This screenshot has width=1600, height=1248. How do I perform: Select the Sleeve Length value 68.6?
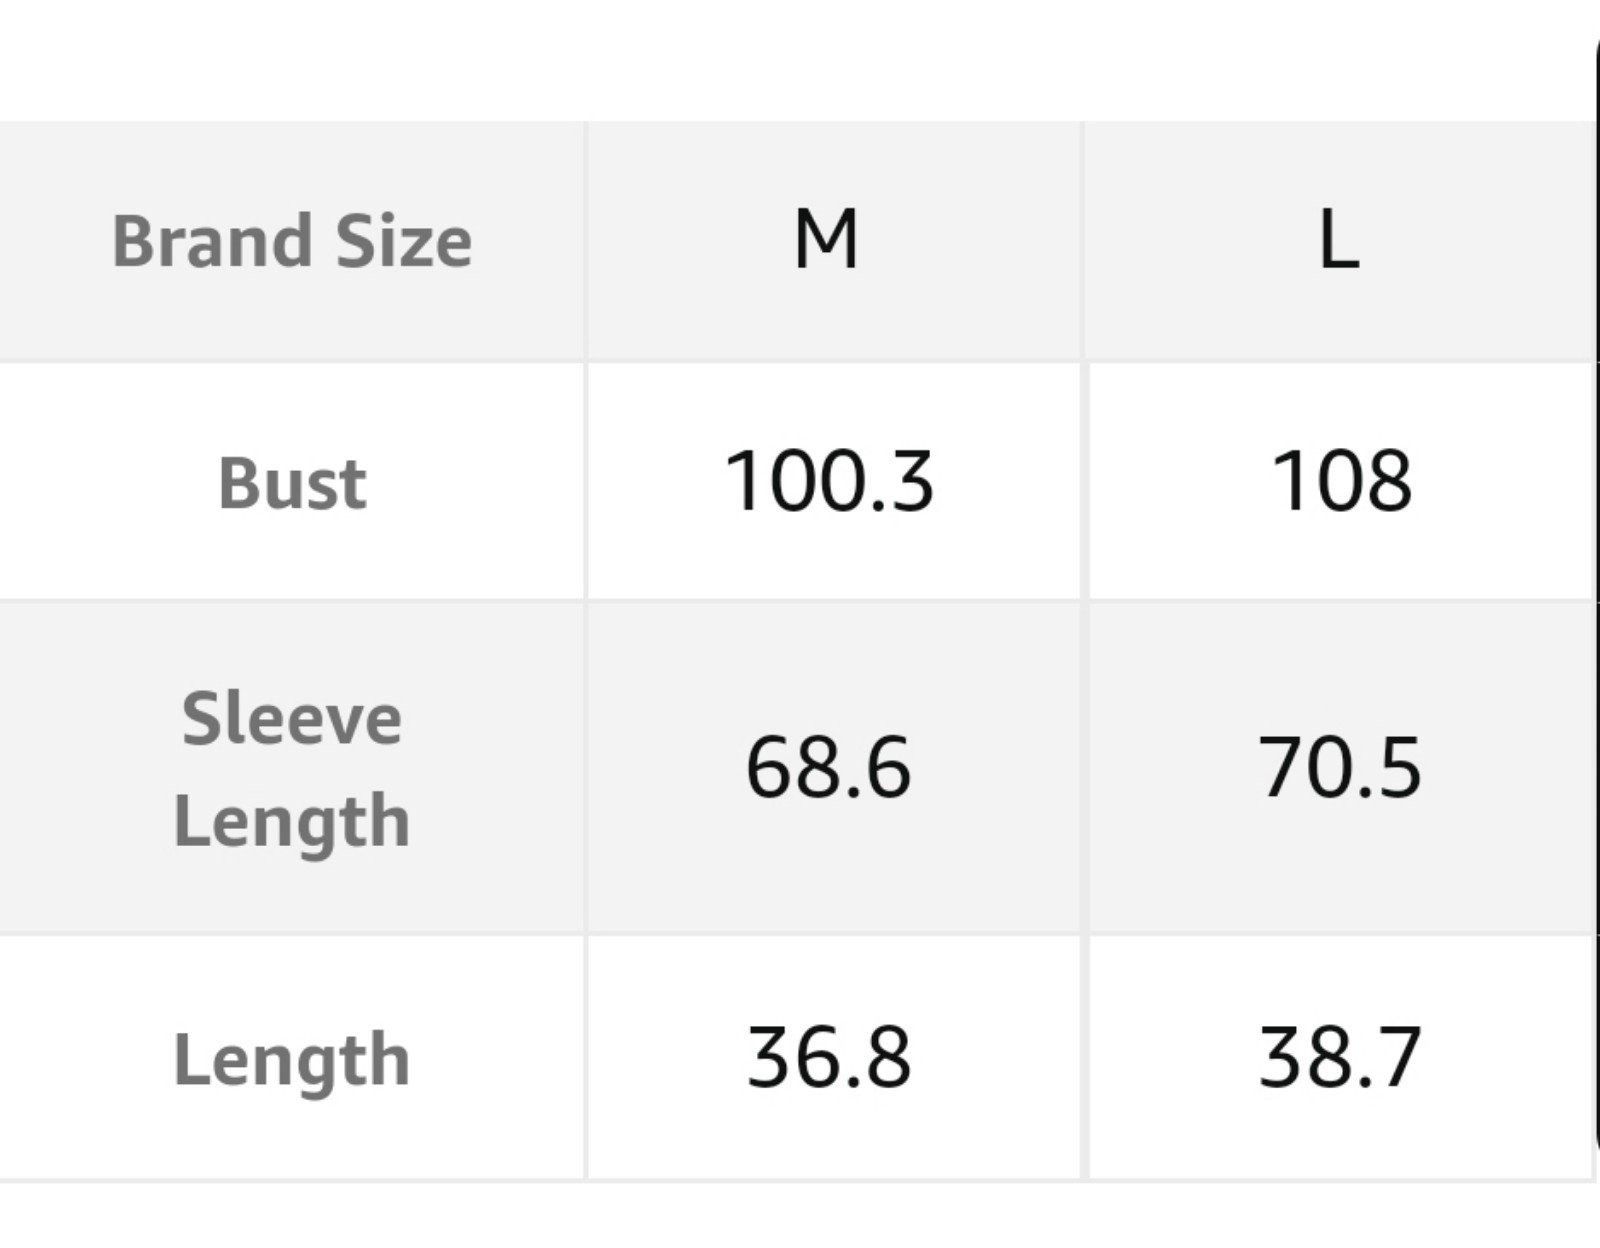tap(829, 768)
